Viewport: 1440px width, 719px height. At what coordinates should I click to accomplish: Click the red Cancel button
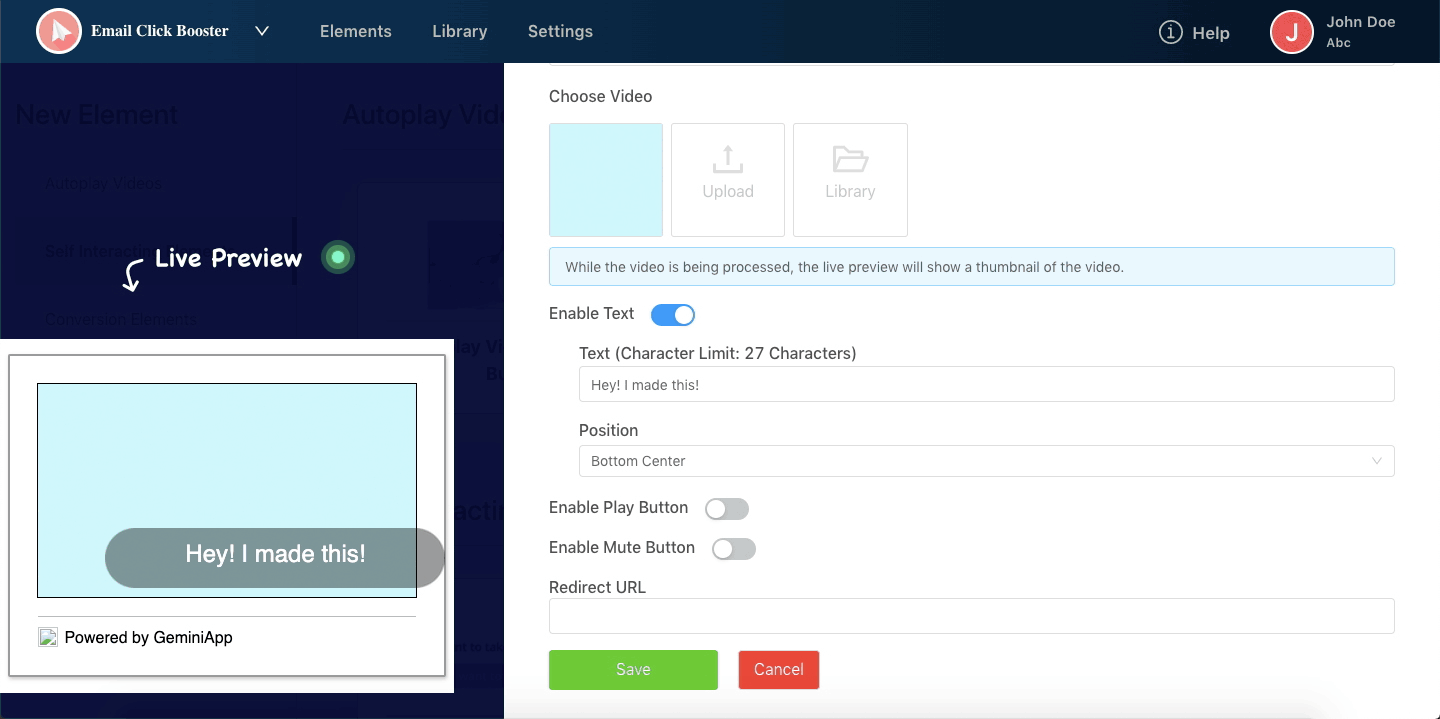pos(778,670)
